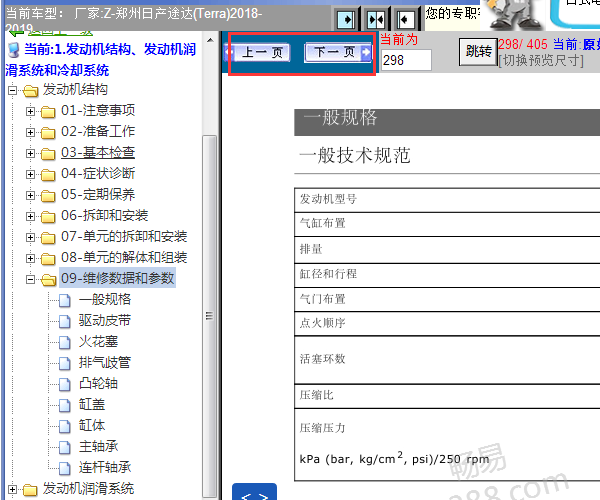
Task: Select the 05-定期保养 tree item
Action: 98,195
